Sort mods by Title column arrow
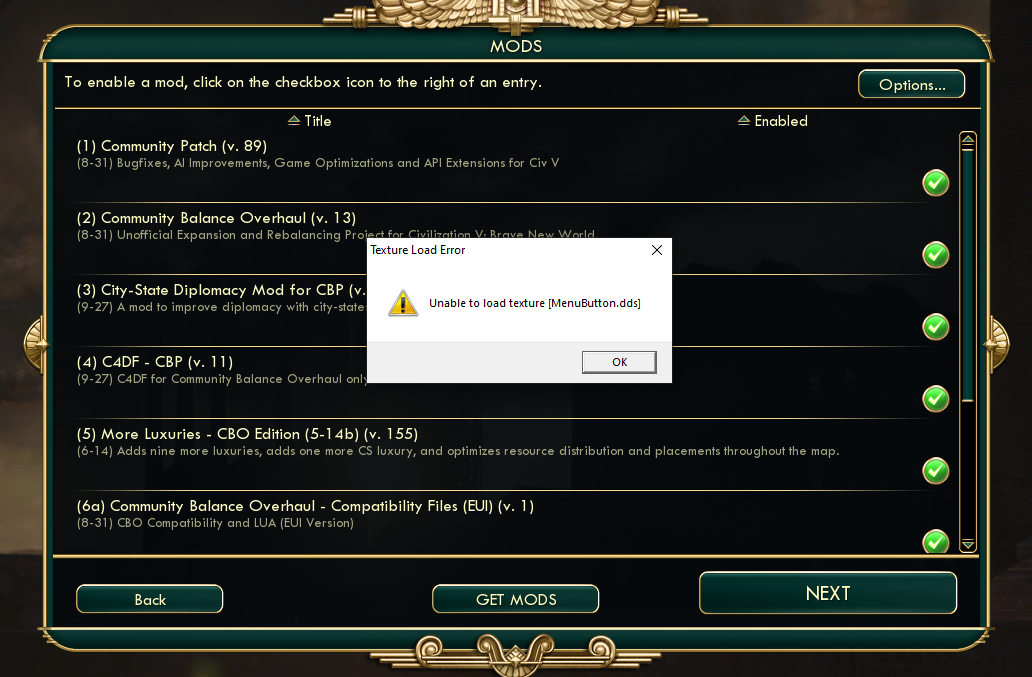Viewport: 1032px width, 677px height. click(x=294, y=120)
